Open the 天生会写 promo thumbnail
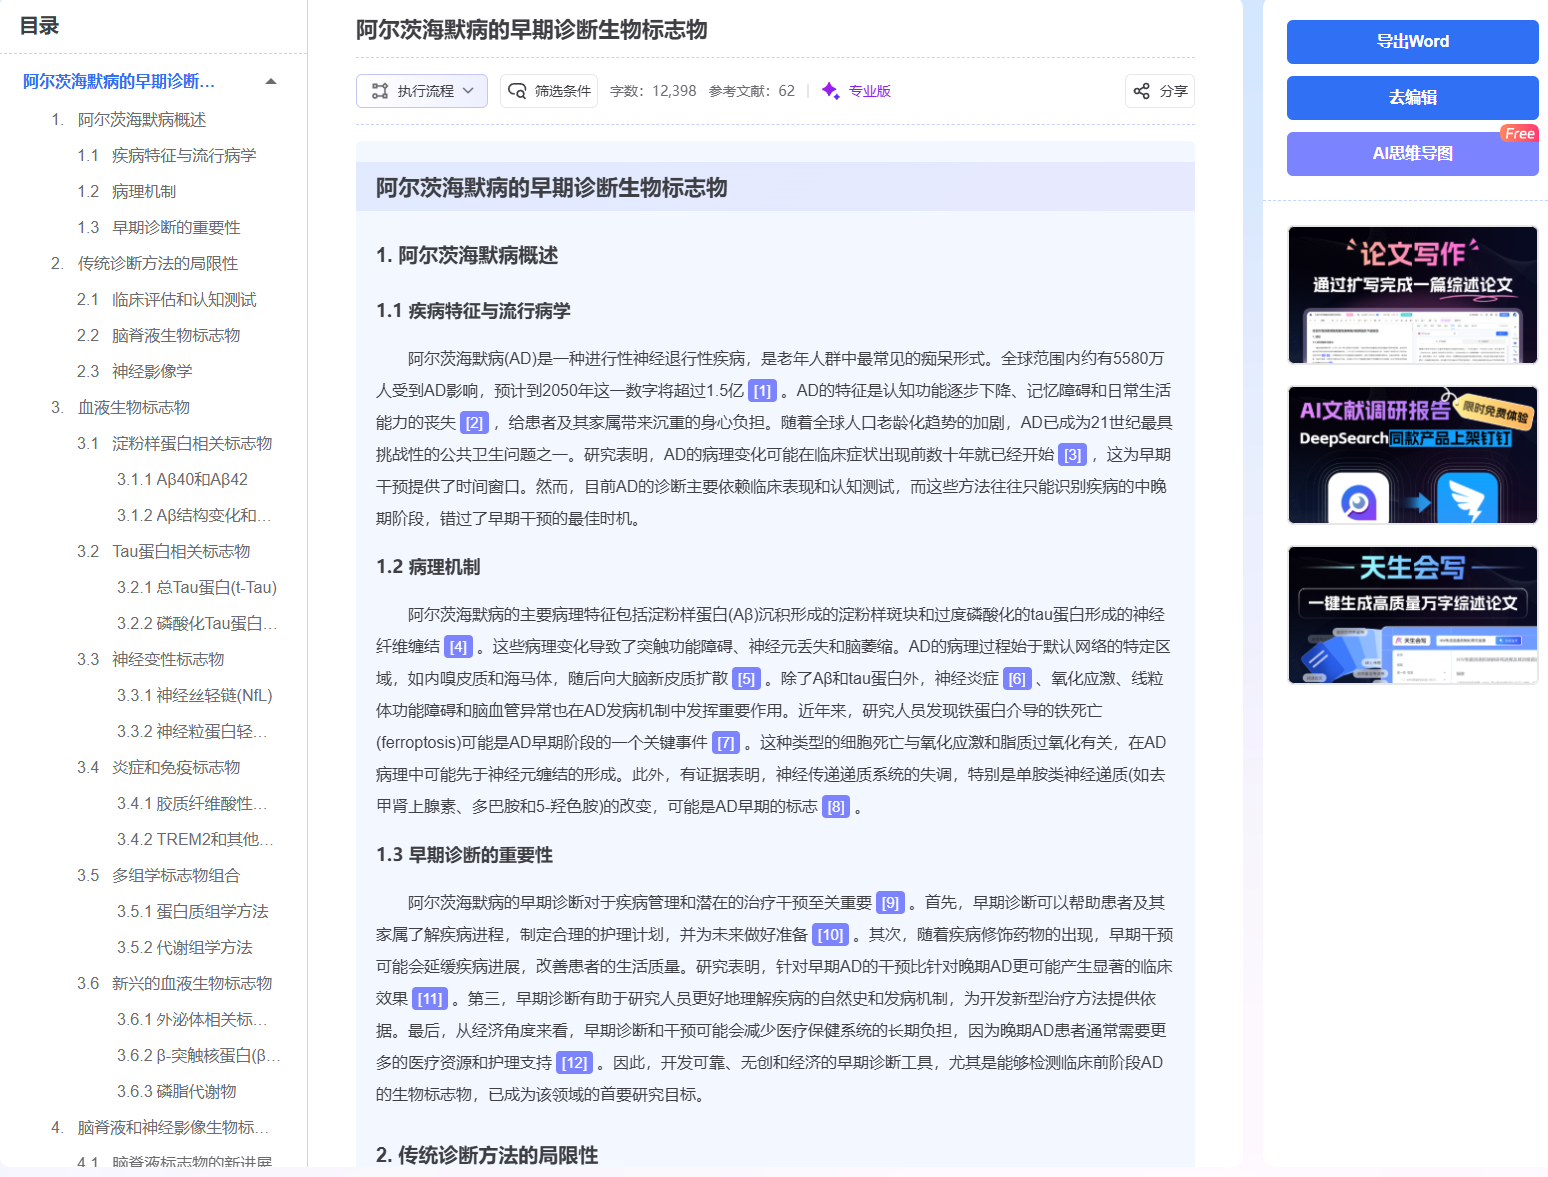 (1413, 615)
